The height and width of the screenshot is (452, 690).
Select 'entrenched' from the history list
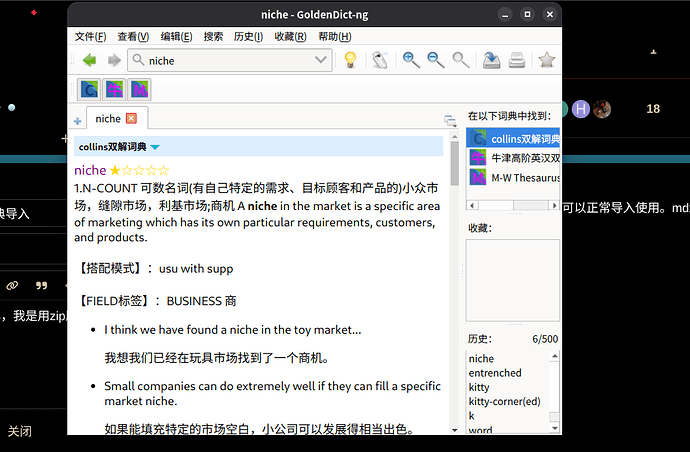495,373
